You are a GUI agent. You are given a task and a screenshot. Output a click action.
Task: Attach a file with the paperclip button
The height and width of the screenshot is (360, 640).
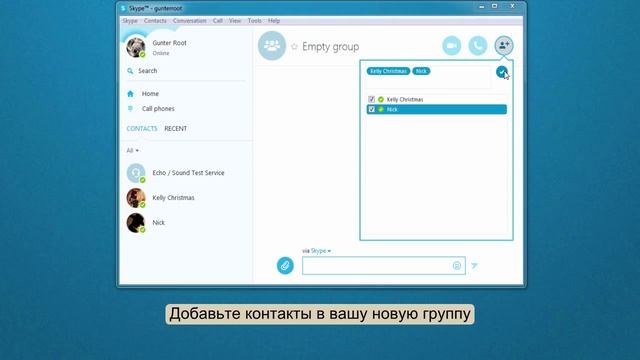tap(285, 265)
